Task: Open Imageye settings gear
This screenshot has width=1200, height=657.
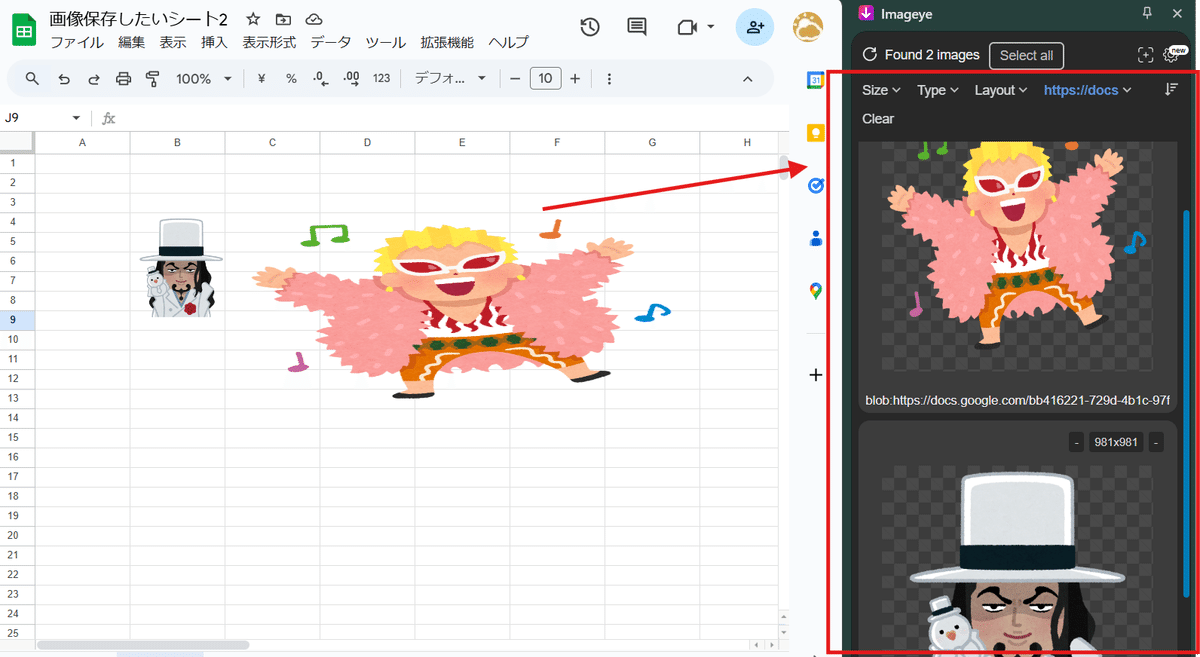Action: (1172, 55)
